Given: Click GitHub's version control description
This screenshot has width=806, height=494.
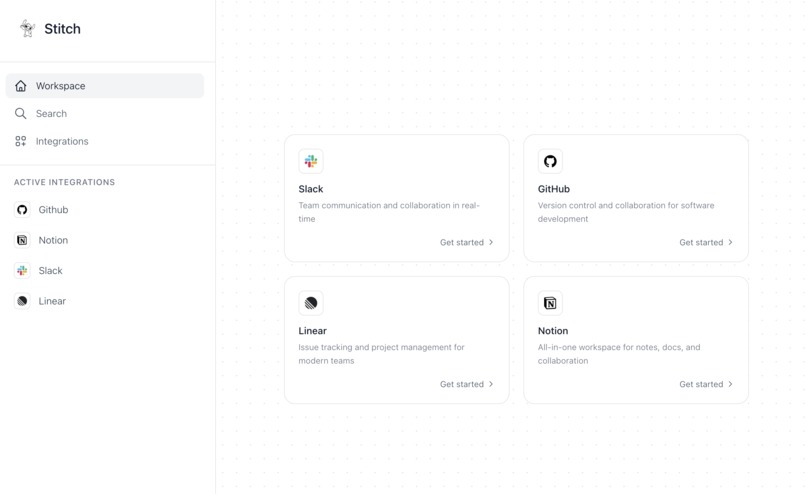Looking at the screenshot, I should [626, 212].
